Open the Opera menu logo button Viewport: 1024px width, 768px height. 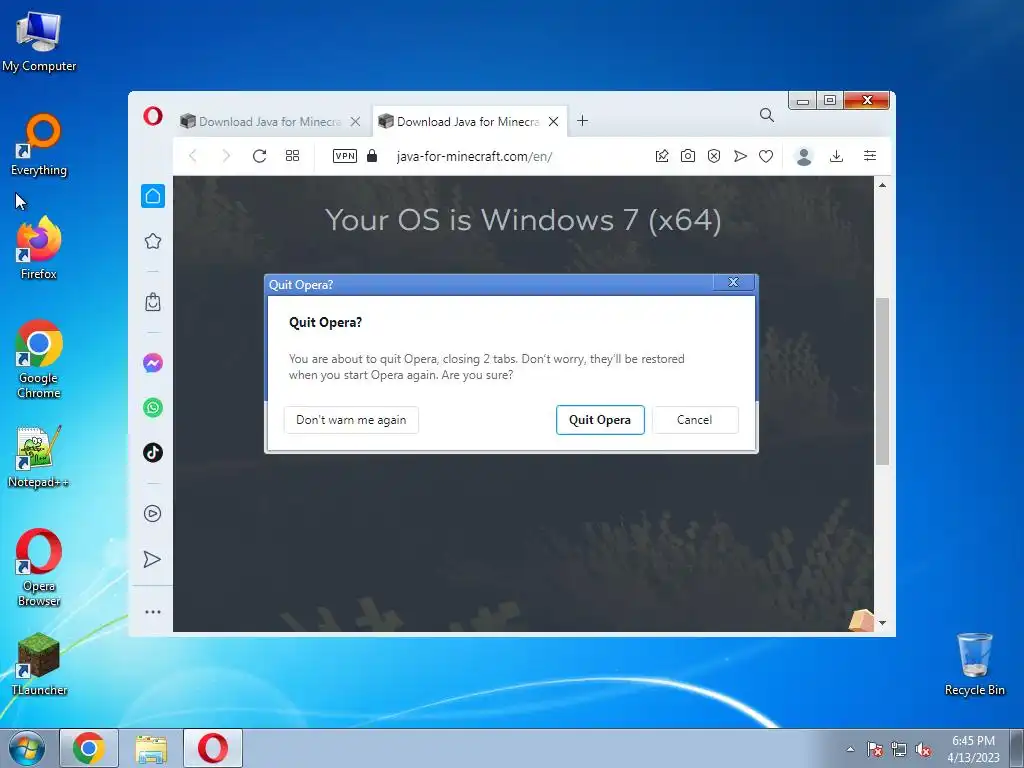pyautogui.click(x=153, y=116)
